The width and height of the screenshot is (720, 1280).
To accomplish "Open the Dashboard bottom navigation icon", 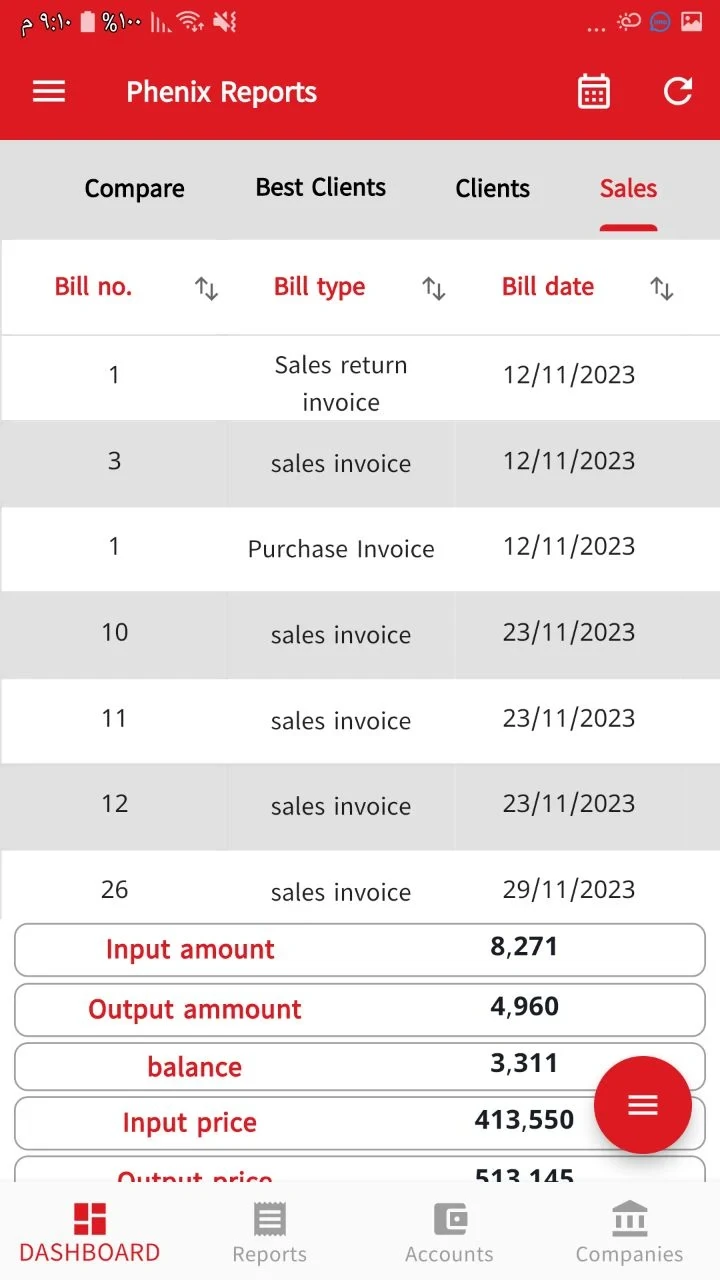I will (x=89, y=1219).
